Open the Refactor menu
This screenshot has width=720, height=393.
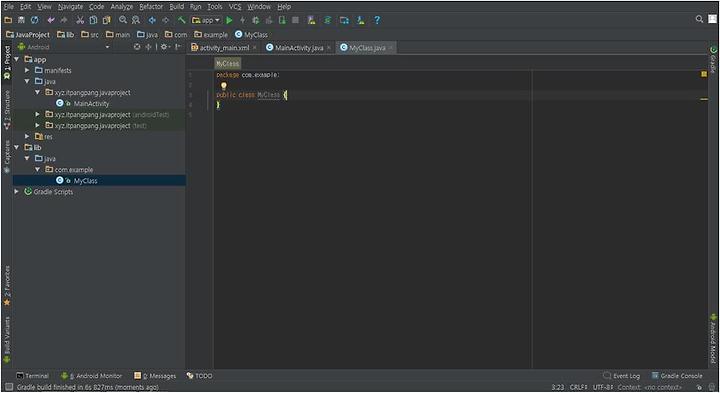(x=151, y=6)
